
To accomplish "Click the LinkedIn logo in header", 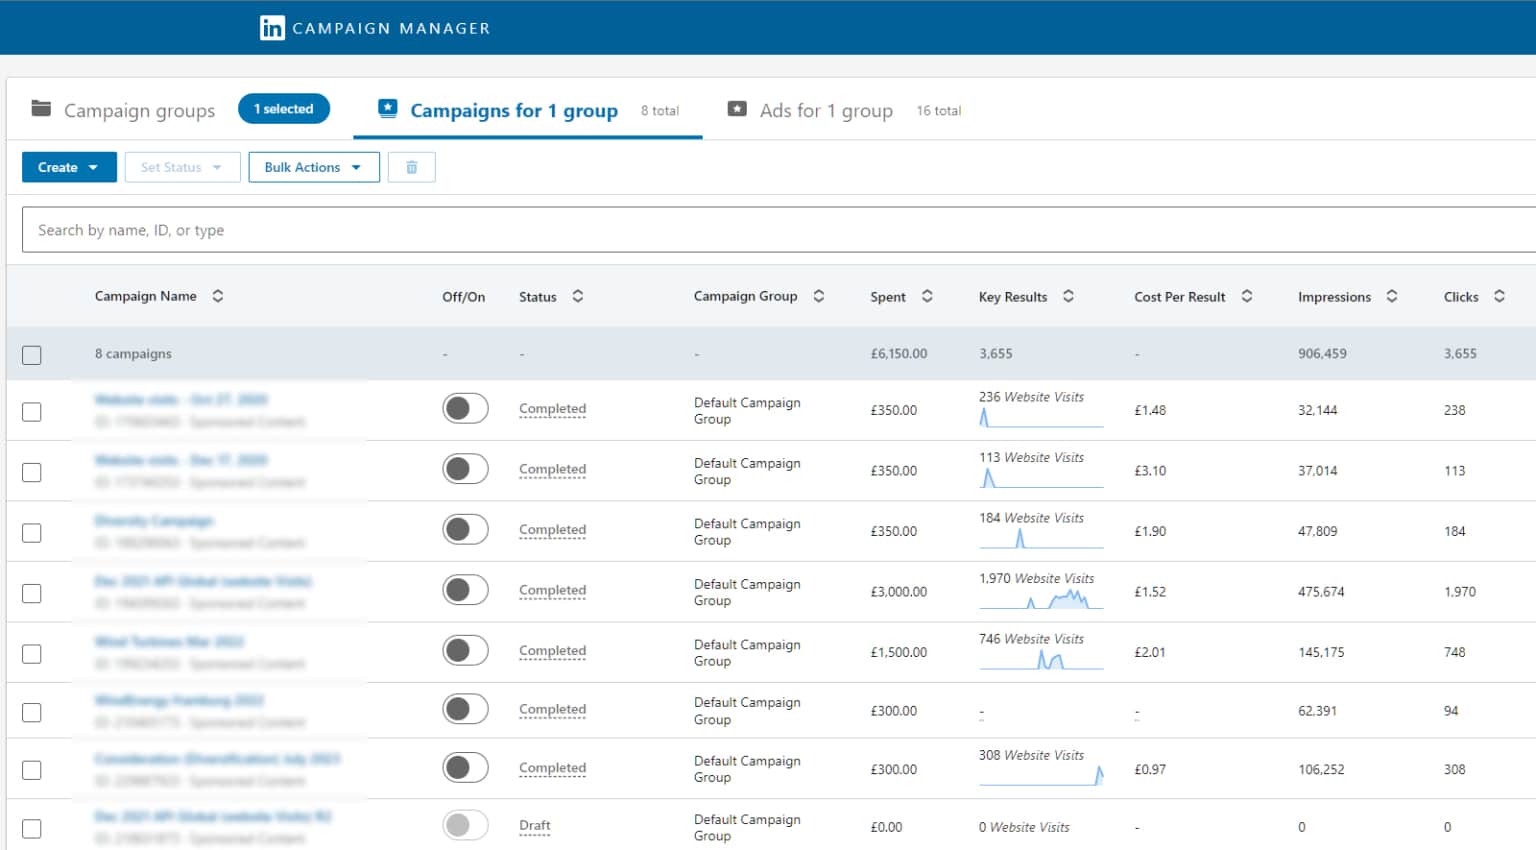I will coord(272,28).
